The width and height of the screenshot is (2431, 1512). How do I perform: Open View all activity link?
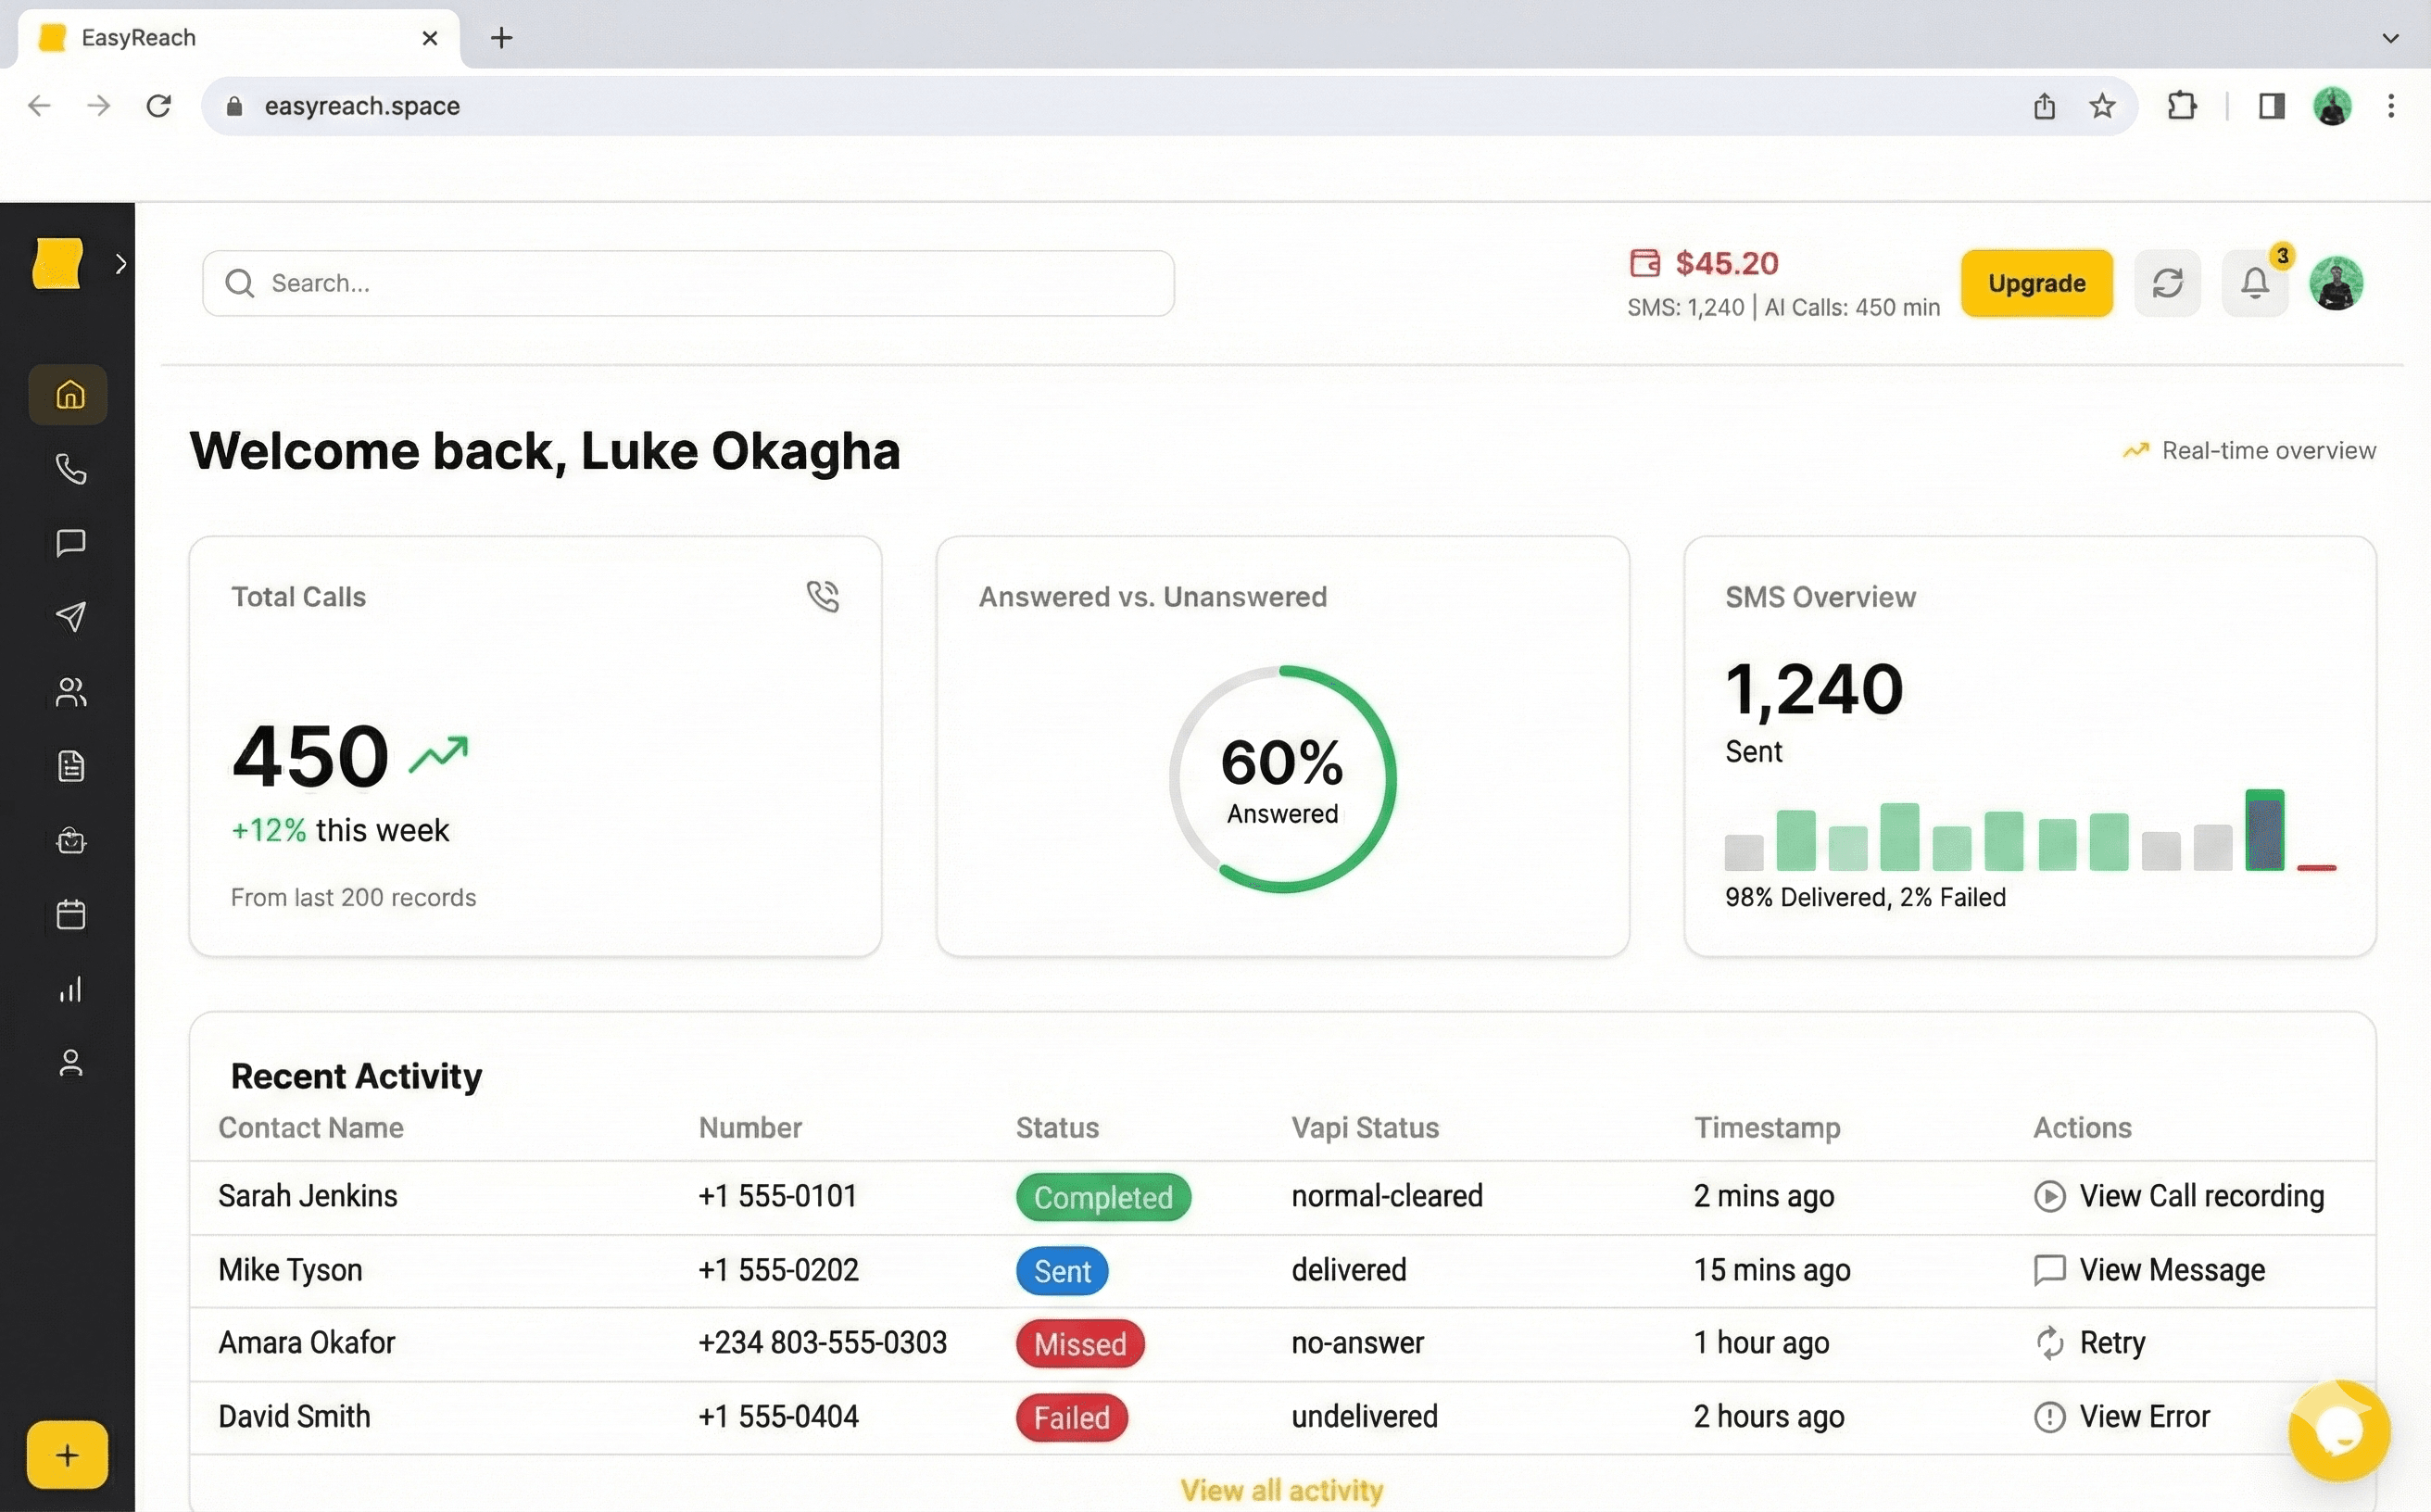(x=1281, y=1489)
